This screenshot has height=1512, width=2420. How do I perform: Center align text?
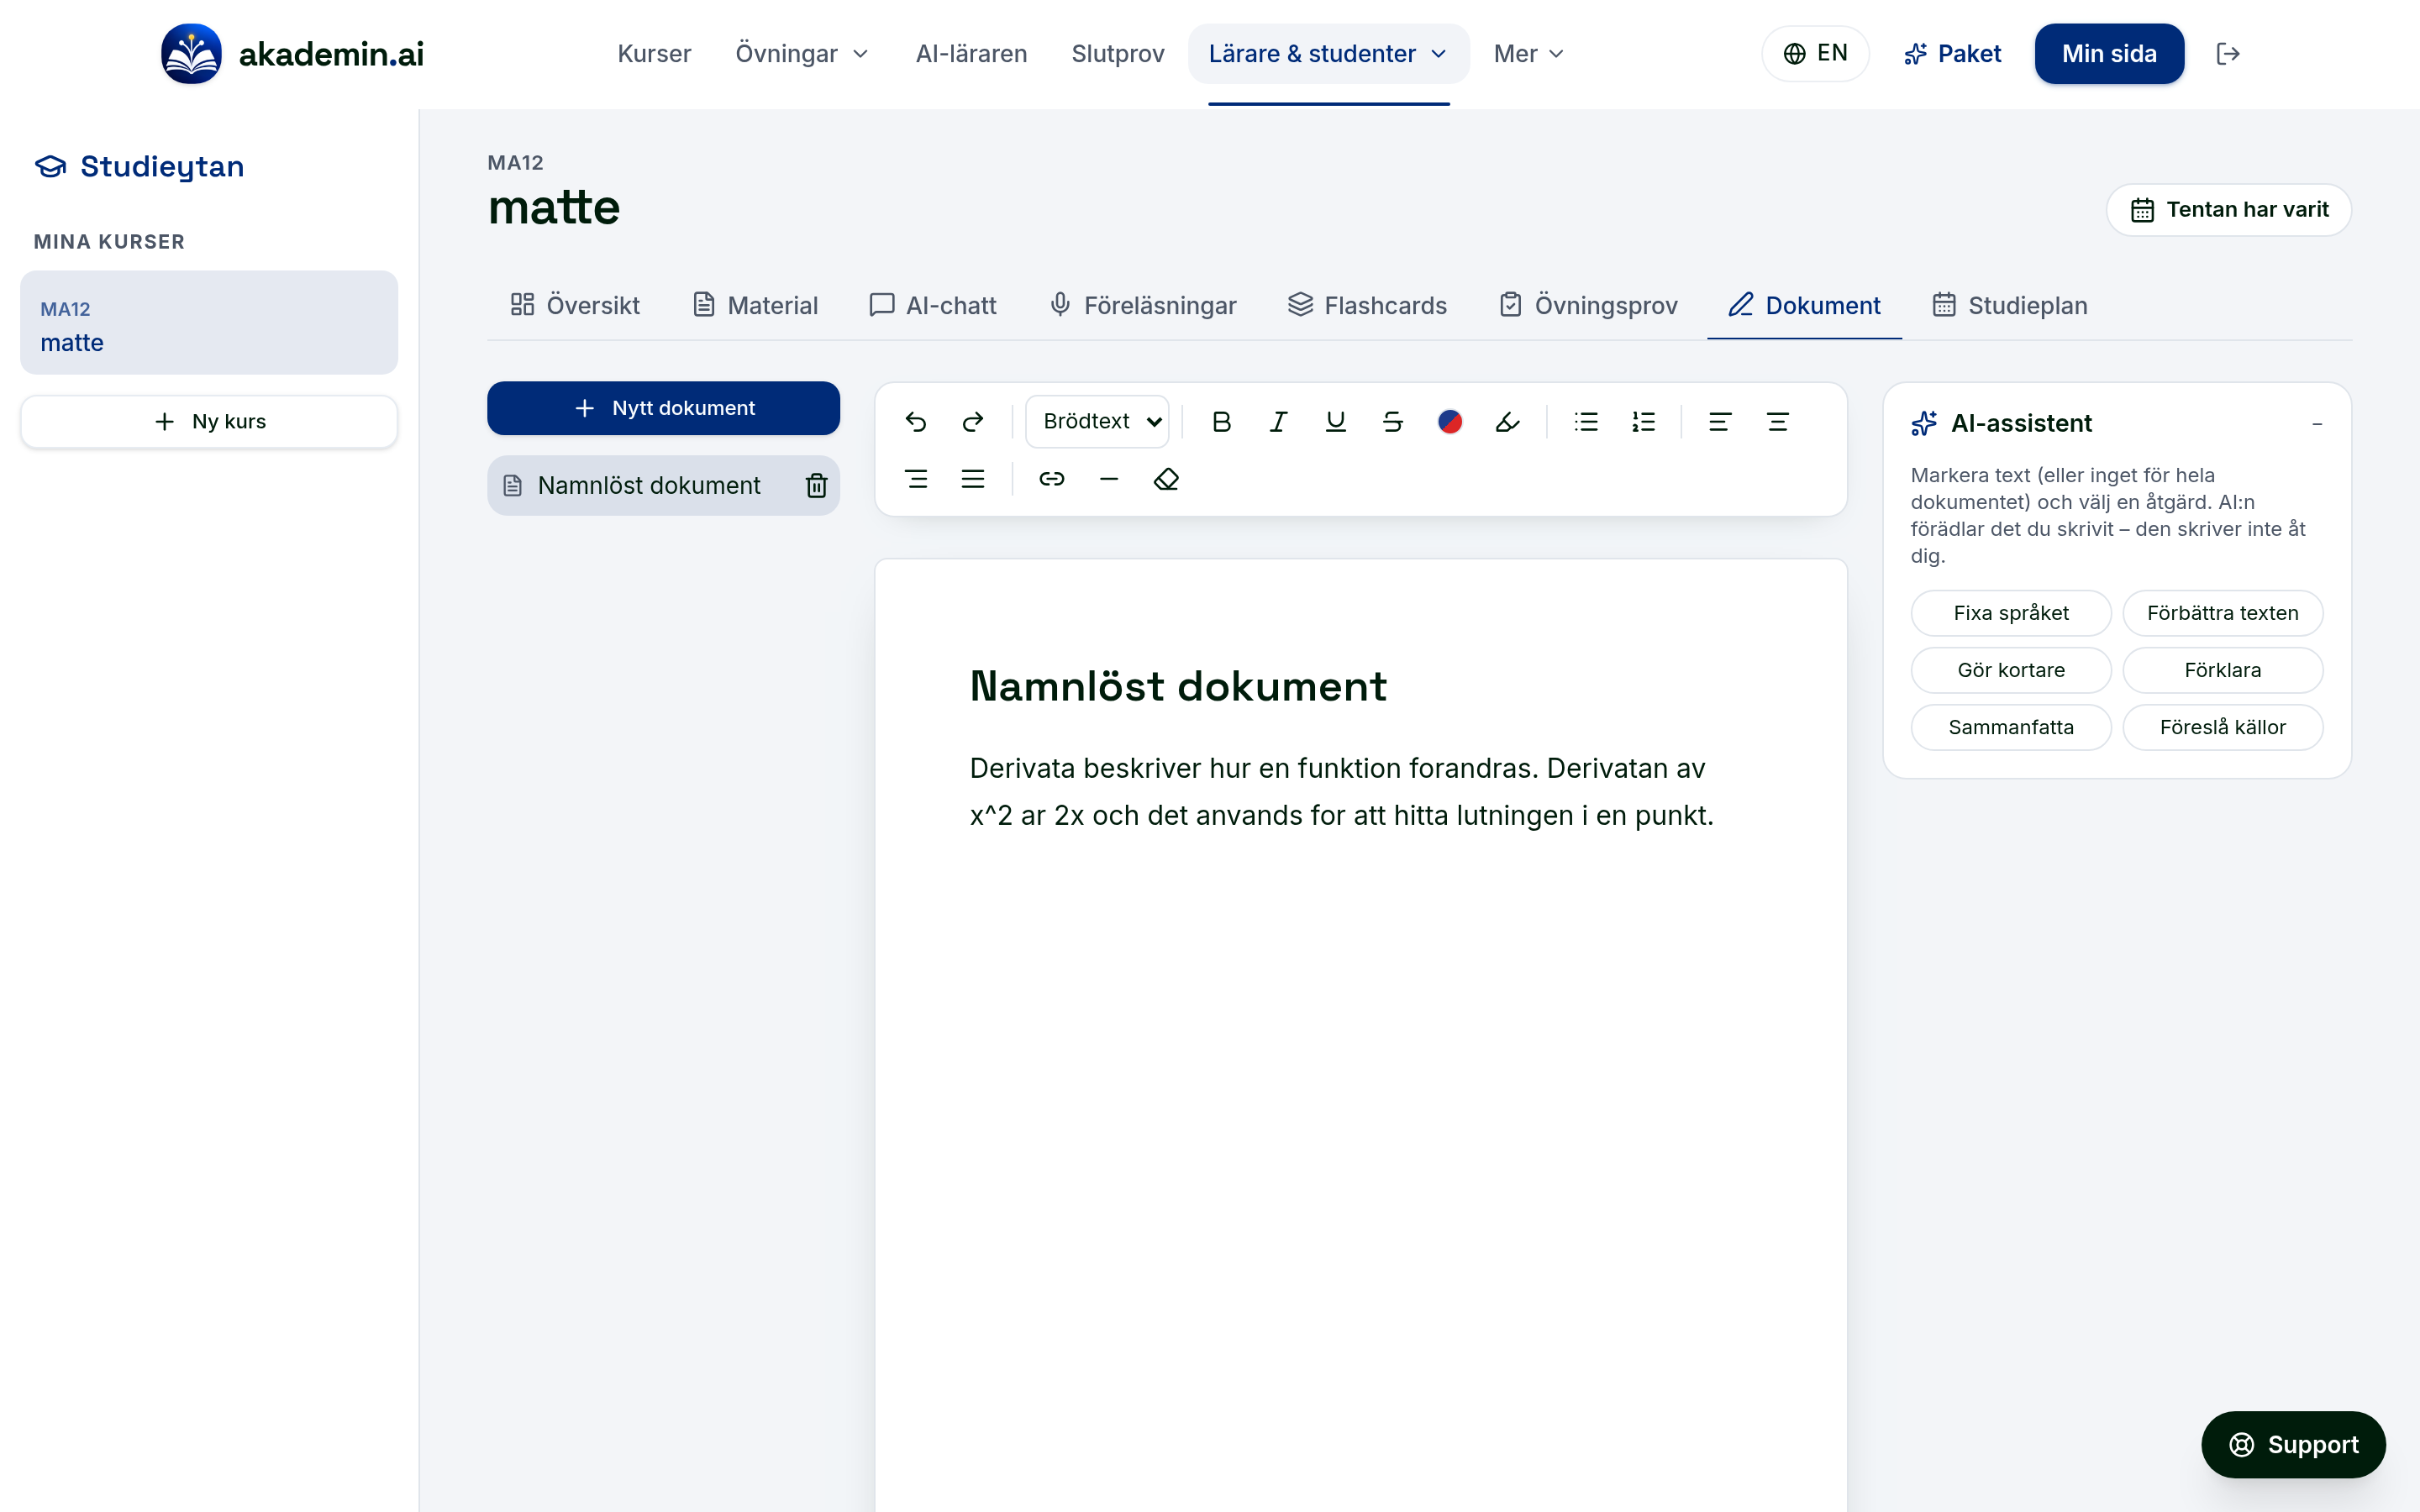coord(1777,422)
